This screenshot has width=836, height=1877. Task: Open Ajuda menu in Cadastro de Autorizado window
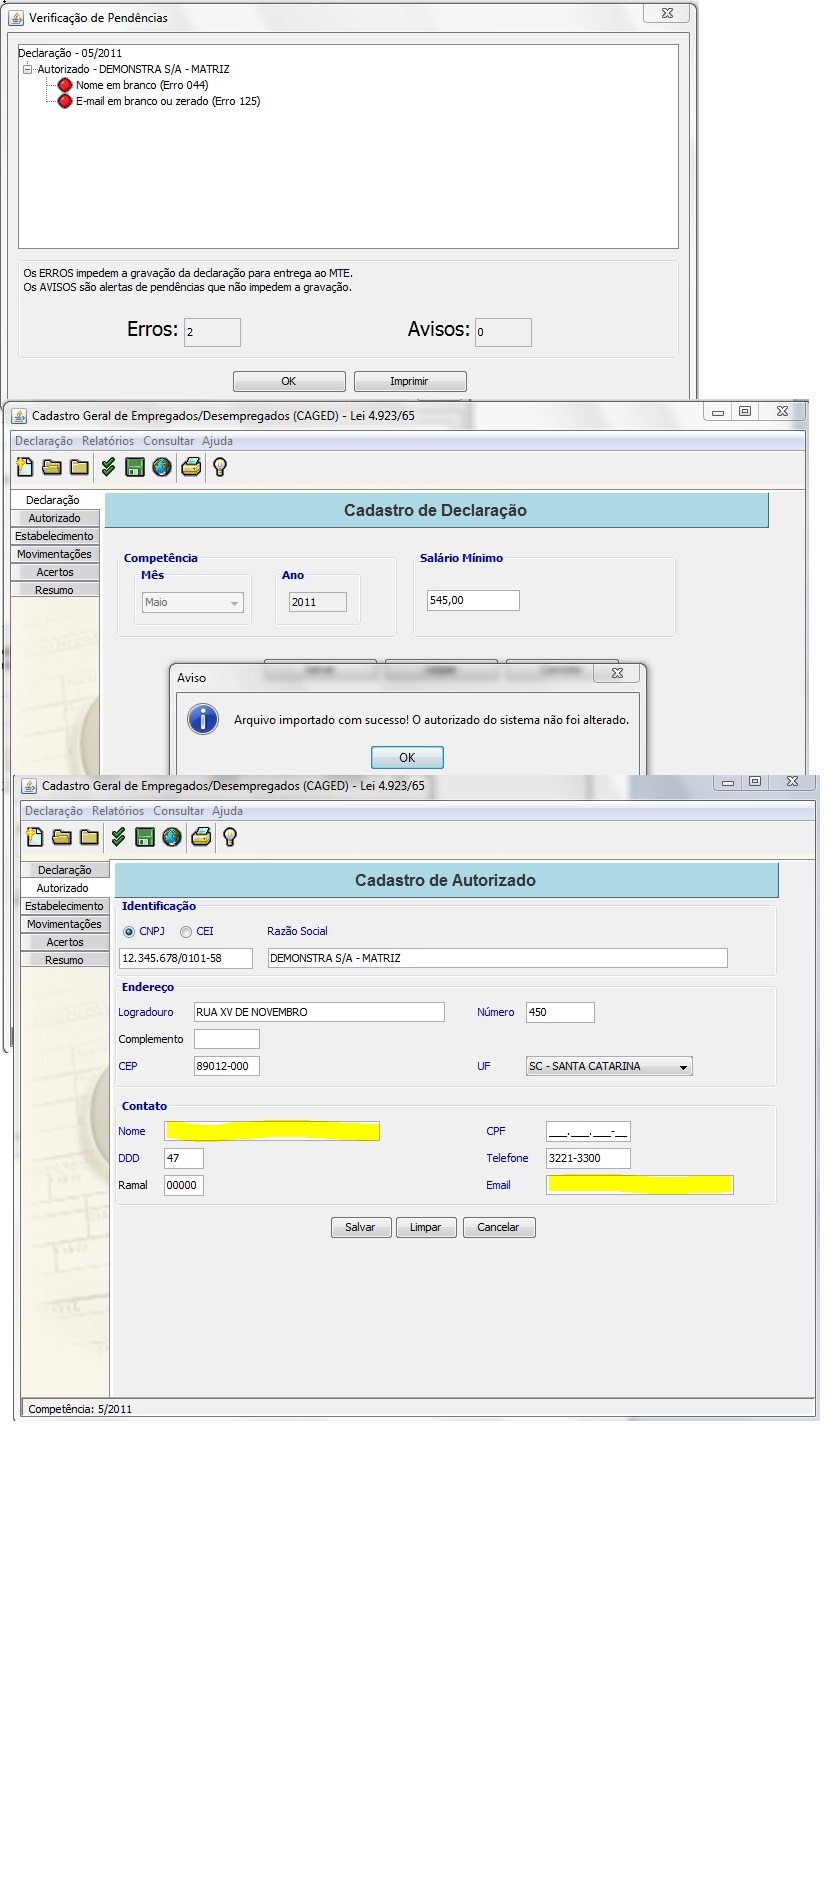[227, 811]
